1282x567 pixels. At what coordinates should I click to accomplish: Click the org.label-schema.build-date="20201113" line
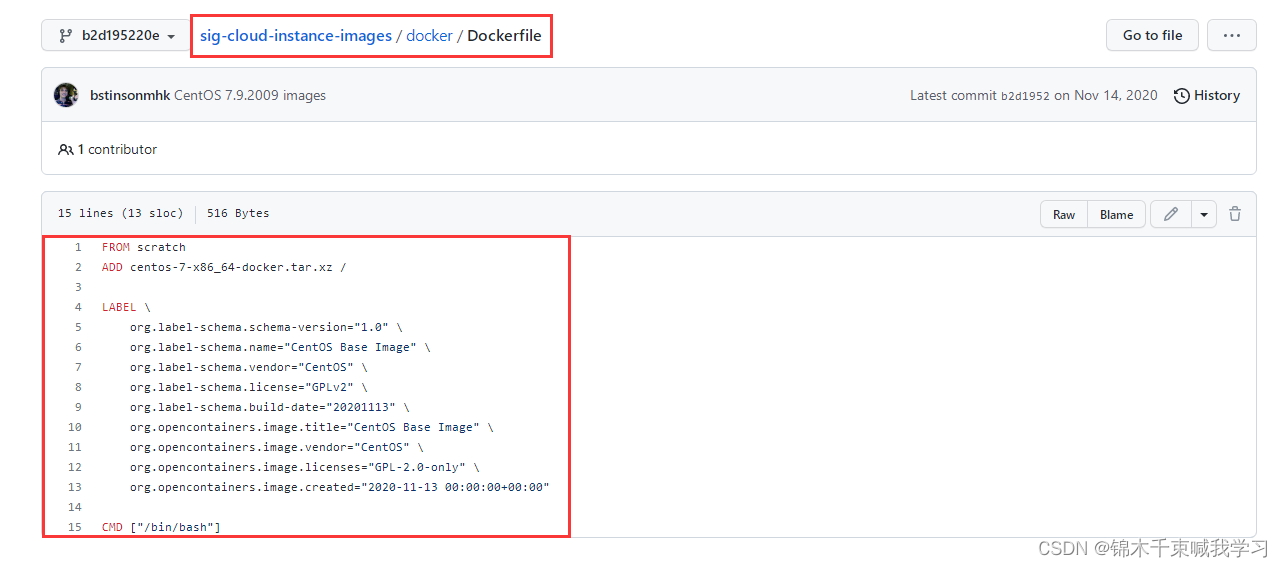pos(270,407)
